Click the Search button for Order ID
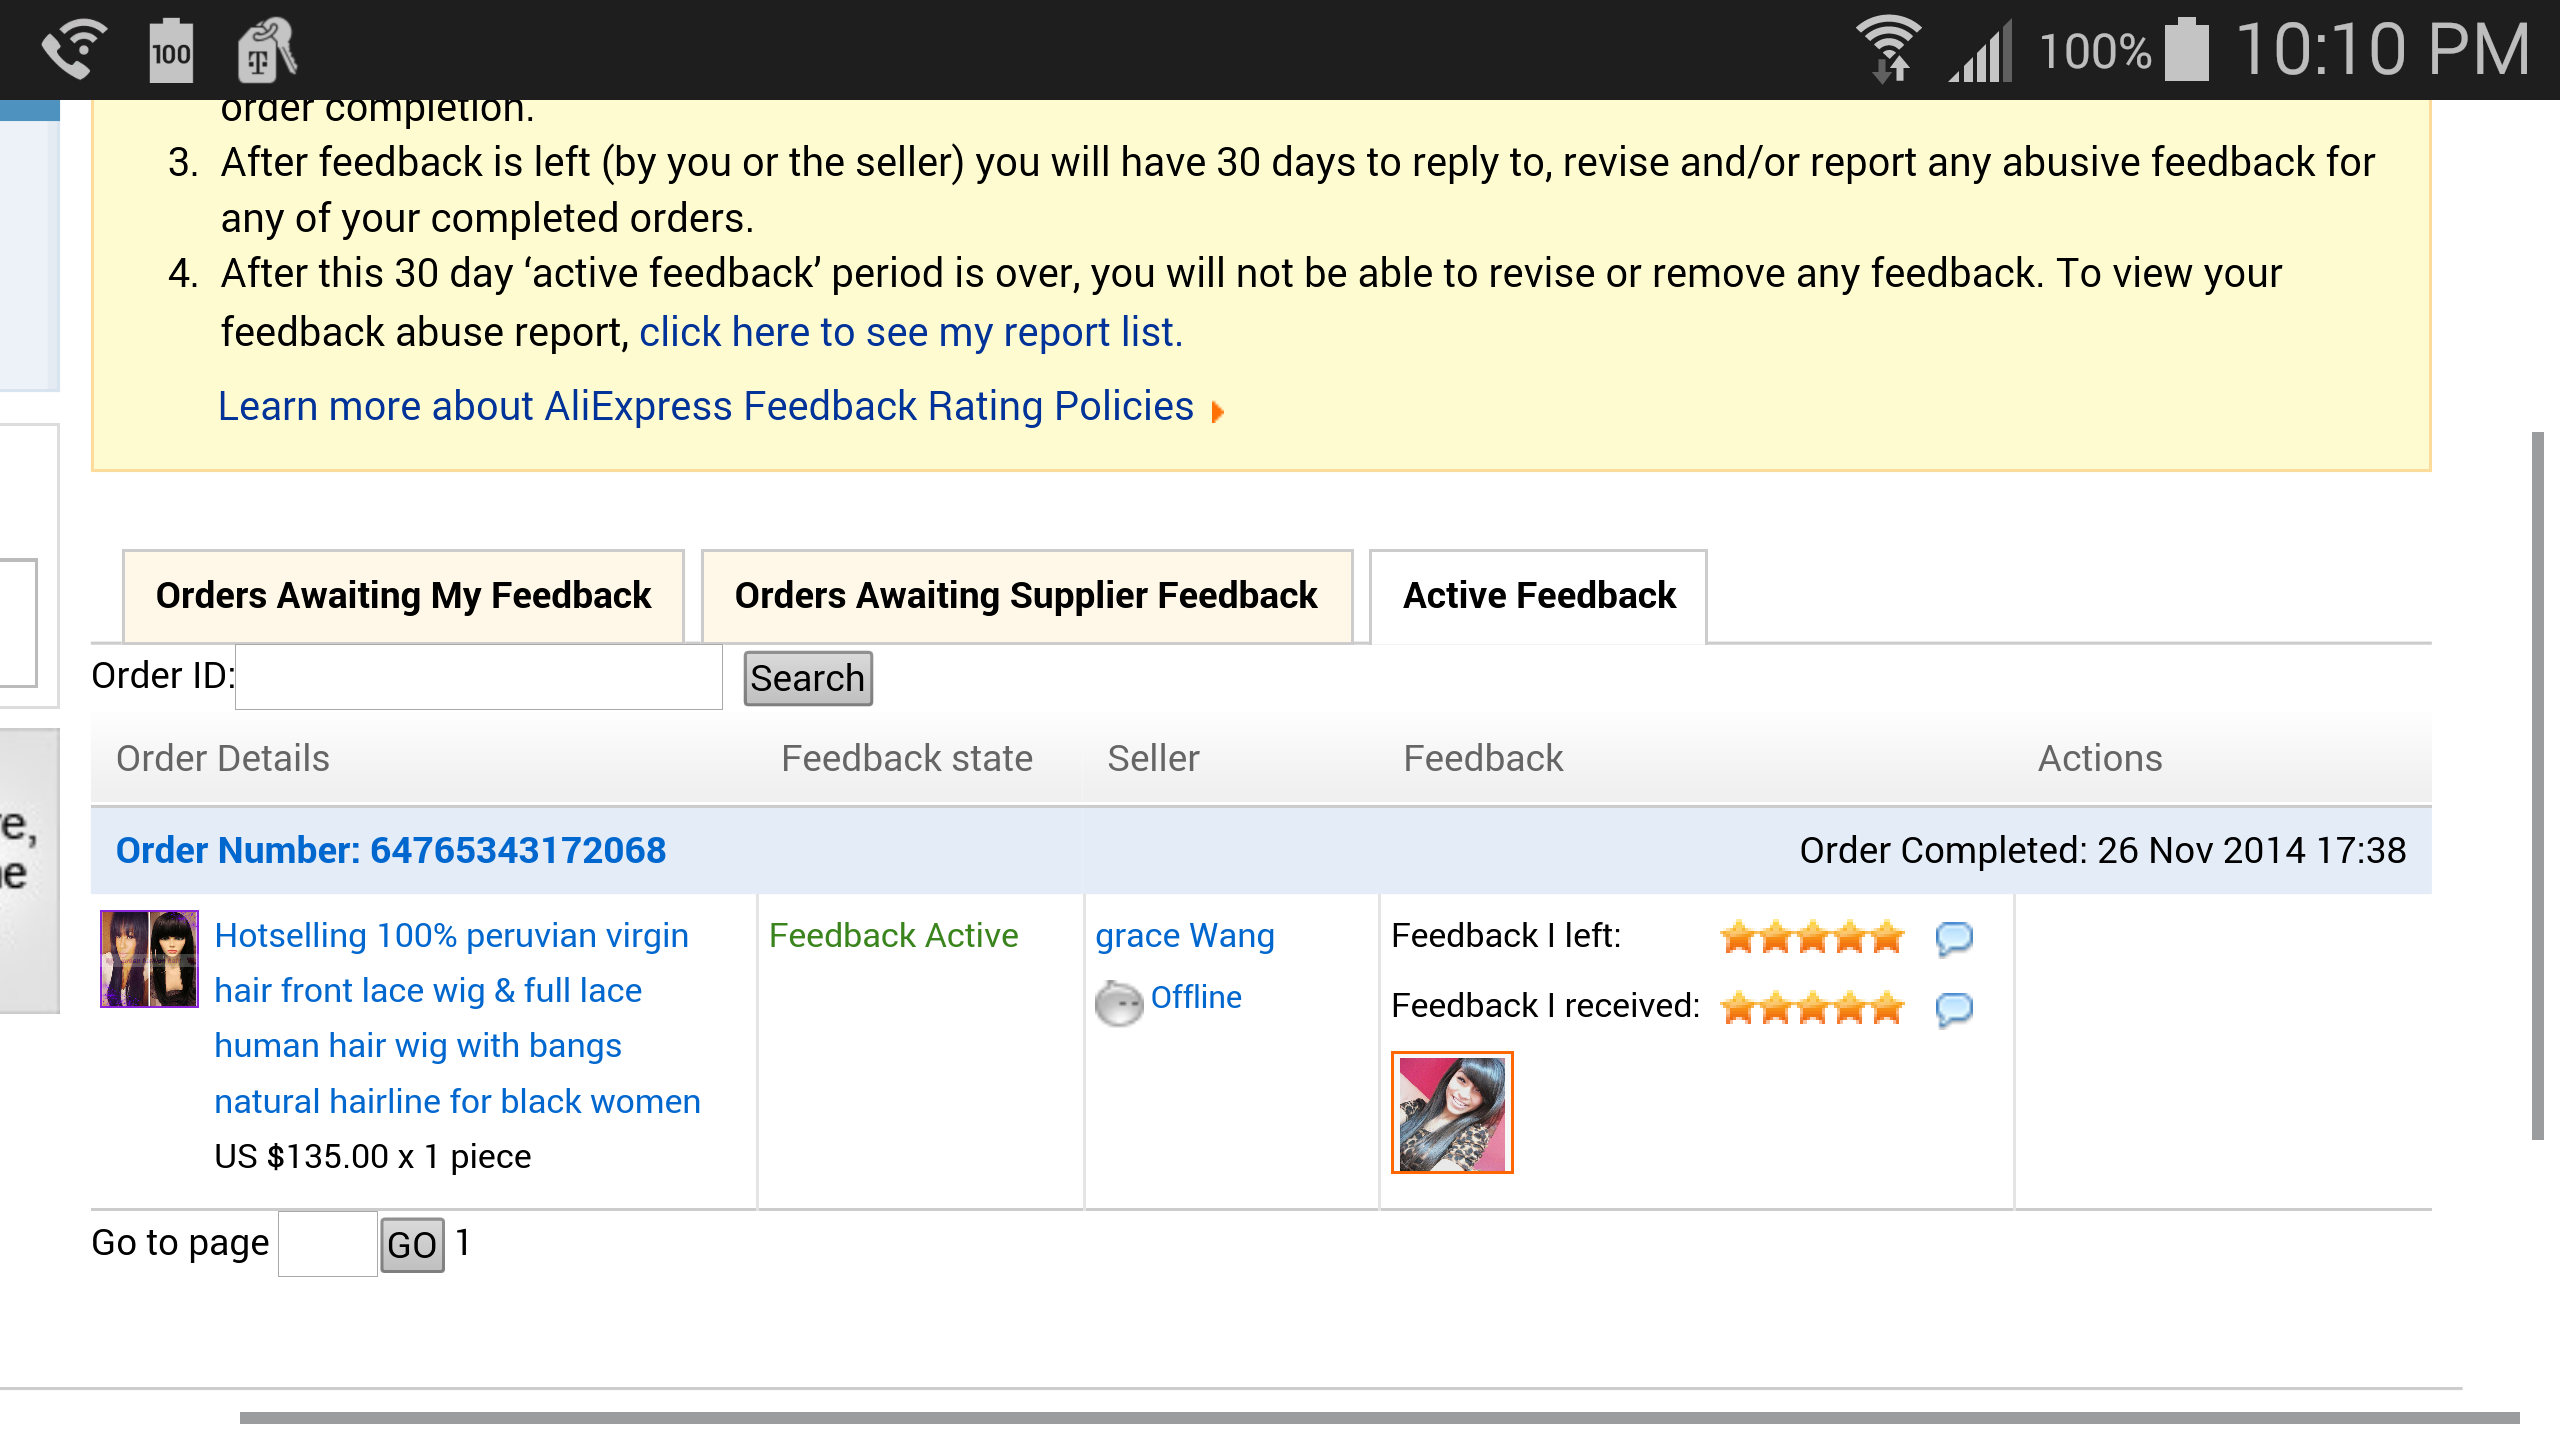Viewport: 2560px width, 1440px height. pos(807,679)
